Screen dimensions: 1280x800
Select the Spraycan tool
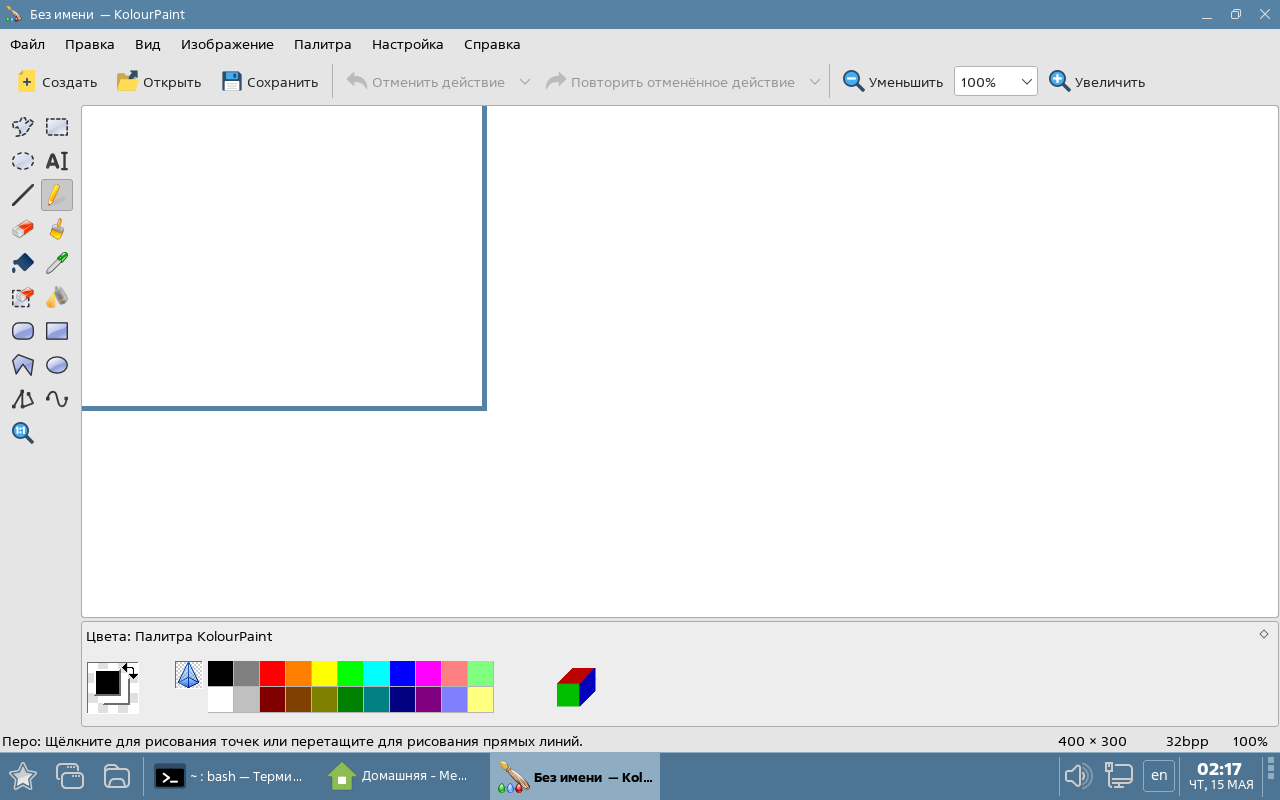tap(57, 297)
